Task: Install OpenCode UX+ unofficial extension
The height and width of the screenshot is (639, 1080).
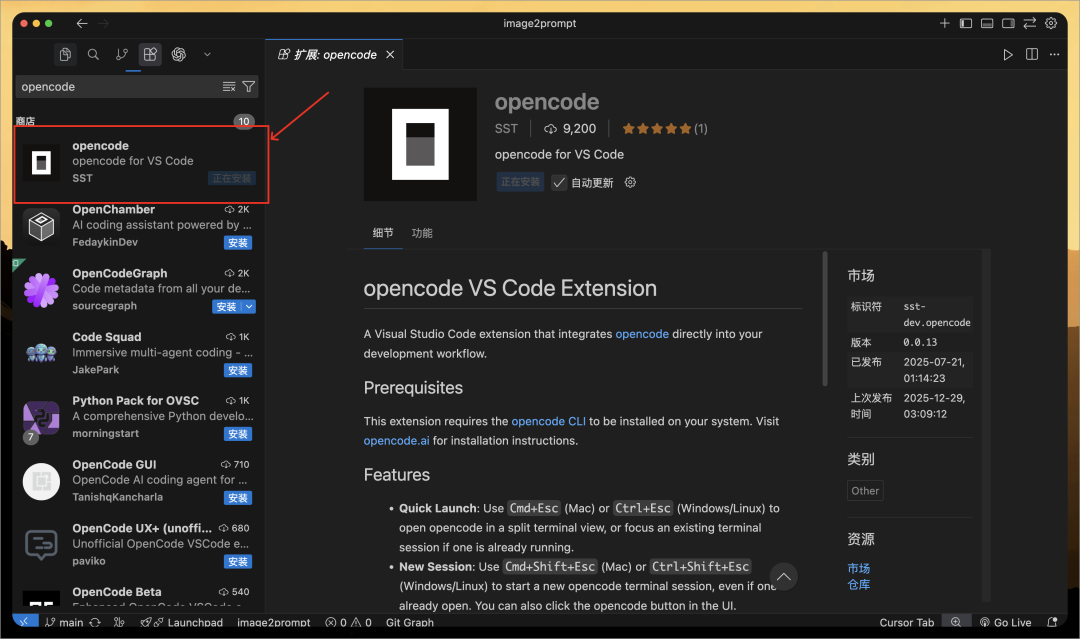Action: click(238, 562)
